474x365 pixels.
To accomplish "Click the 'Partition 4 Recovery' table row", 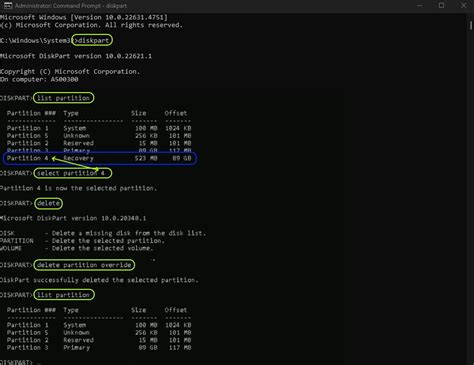I will coord(99,158).
